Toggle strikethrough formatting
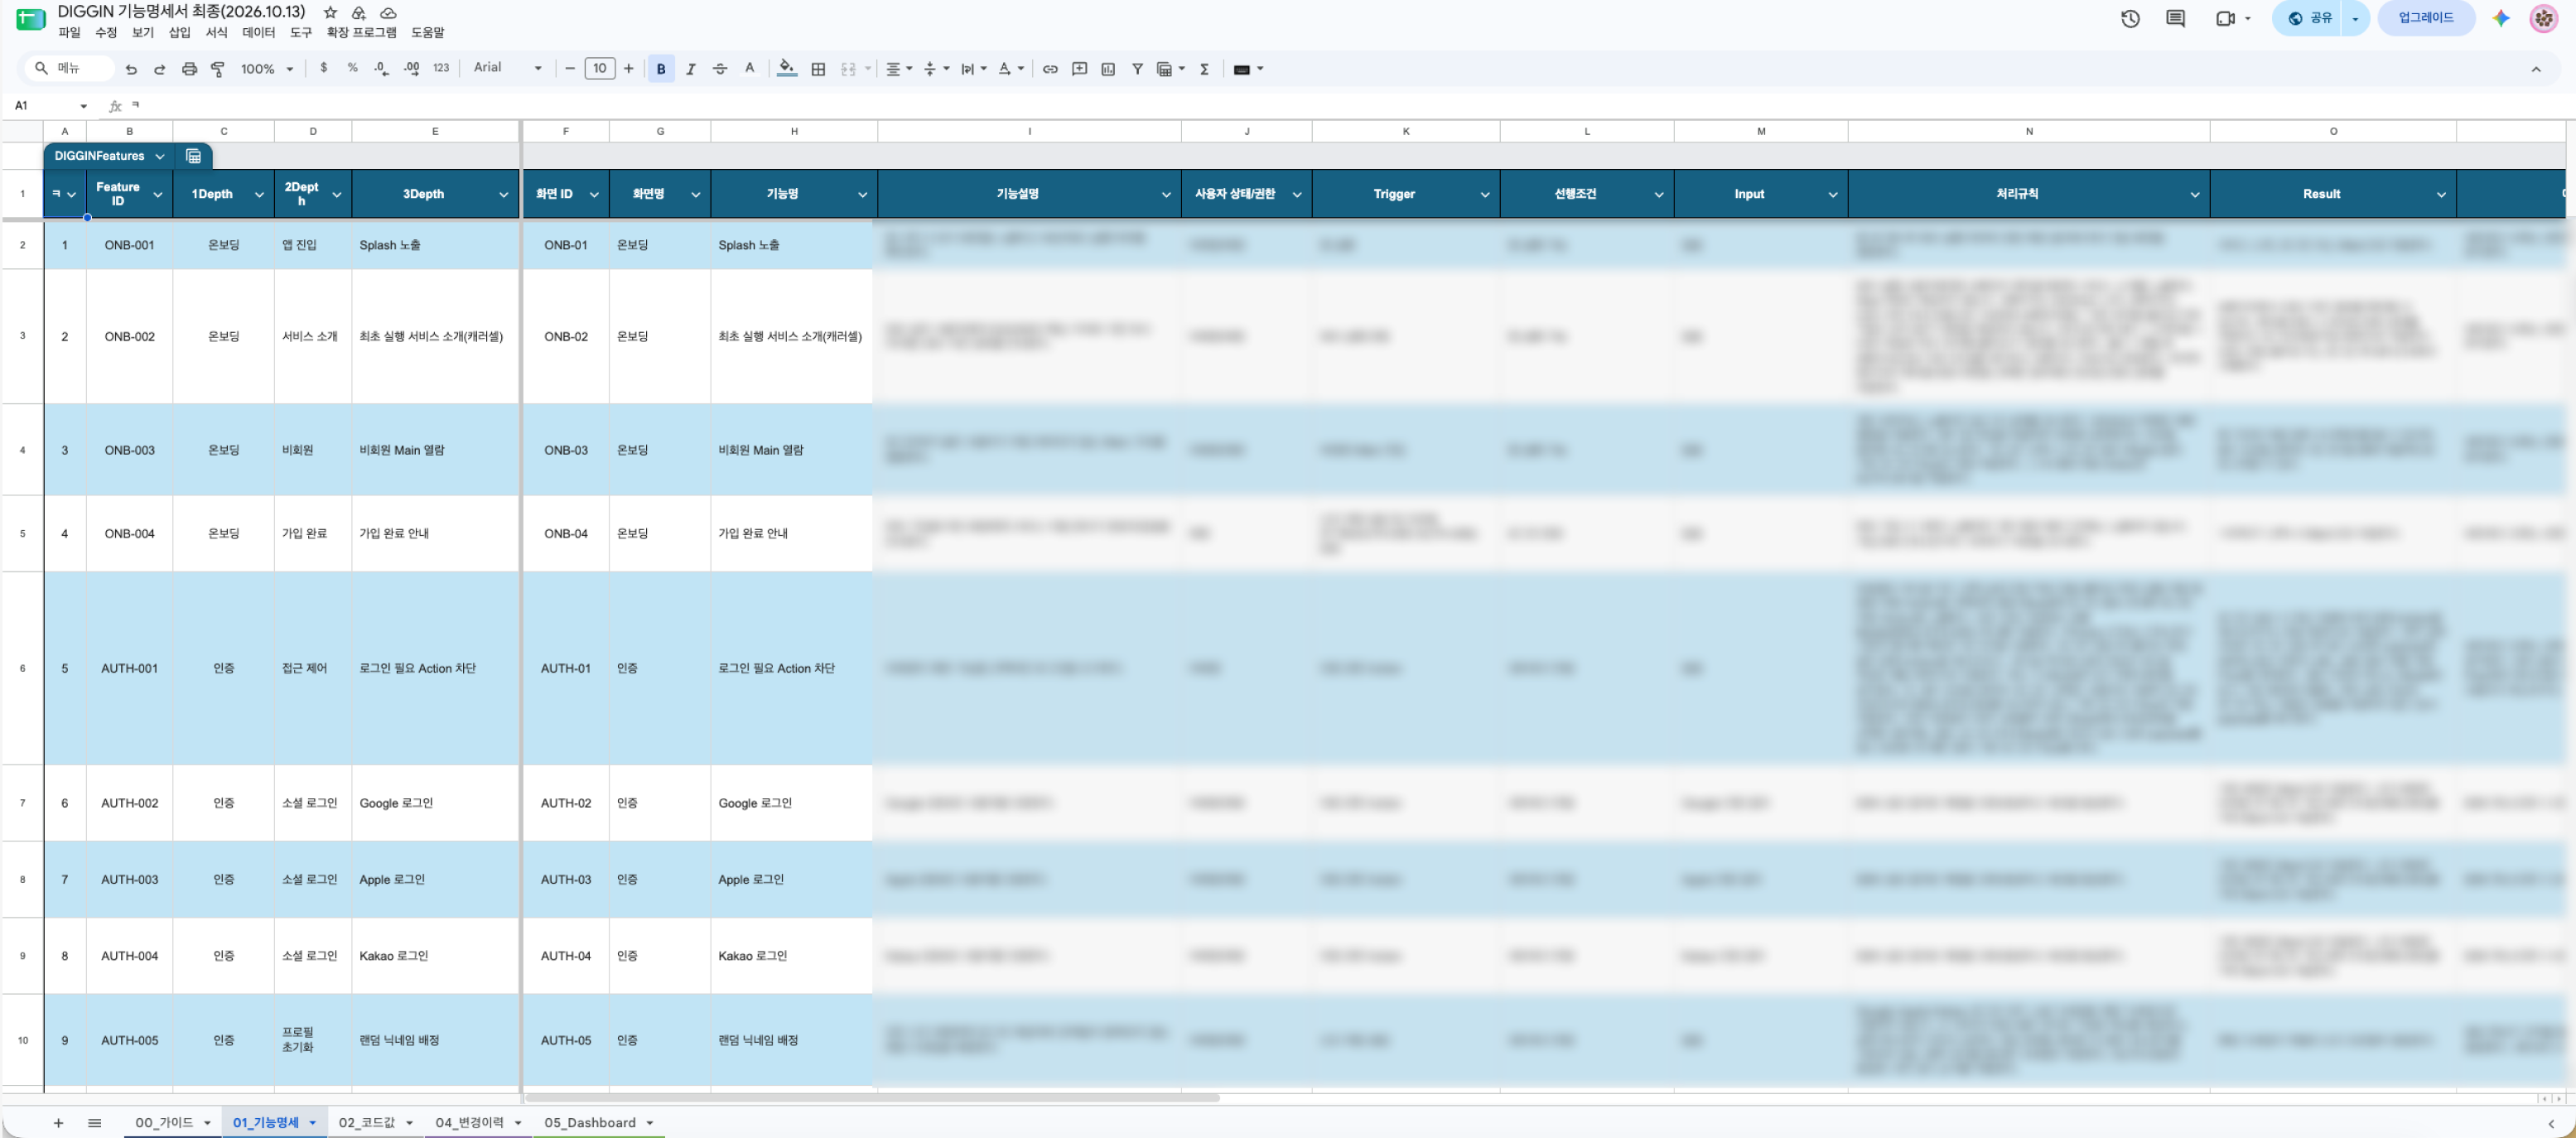The height and width of the screenshot is (1138, 2576). (720, 69)
